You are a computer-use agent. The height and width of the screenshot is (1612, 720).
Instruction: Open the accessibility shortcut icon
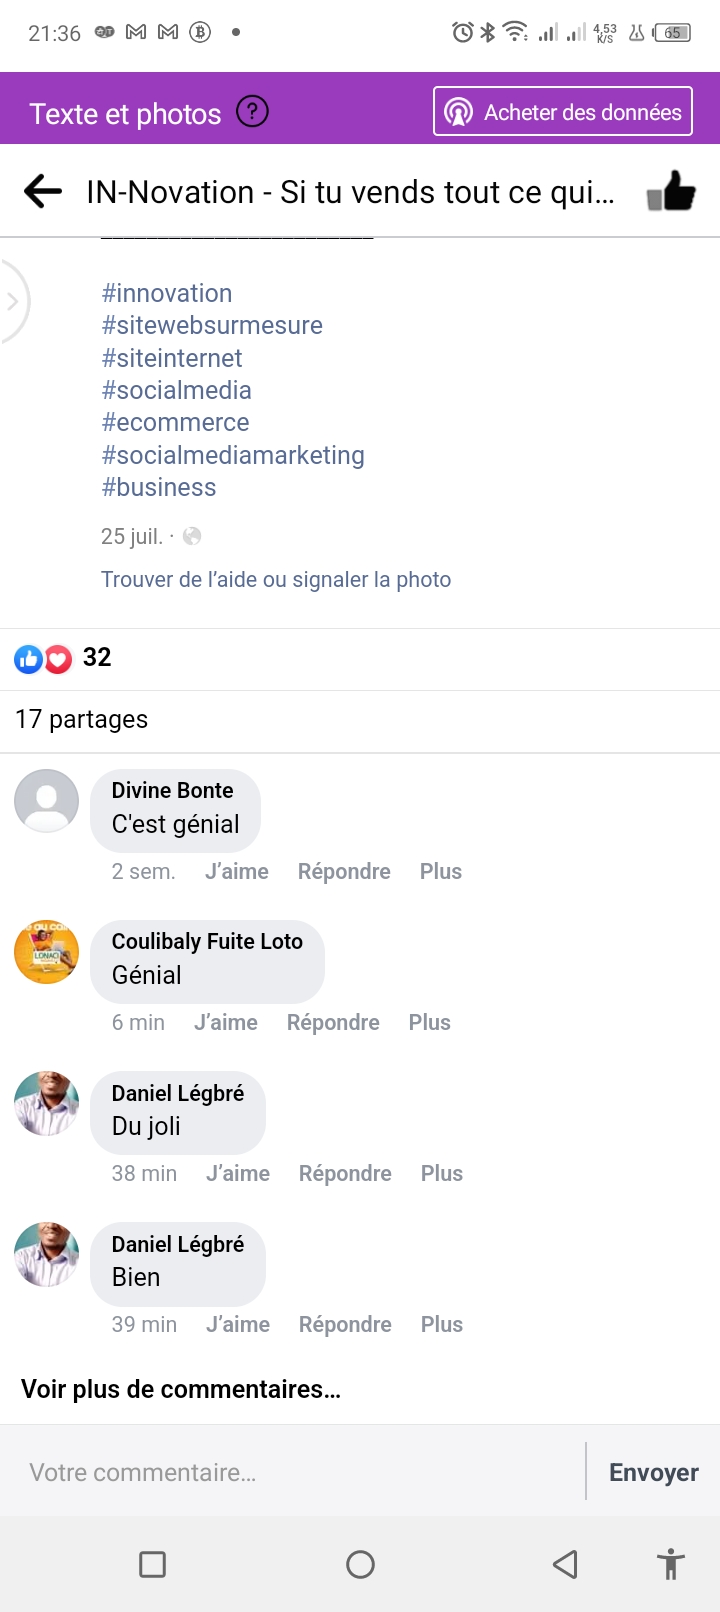click(x=670, y=1564)
